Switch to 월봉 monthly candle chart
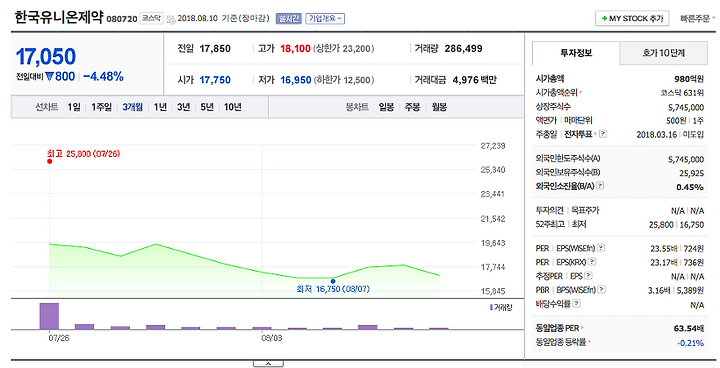 [x=439, y=107]
